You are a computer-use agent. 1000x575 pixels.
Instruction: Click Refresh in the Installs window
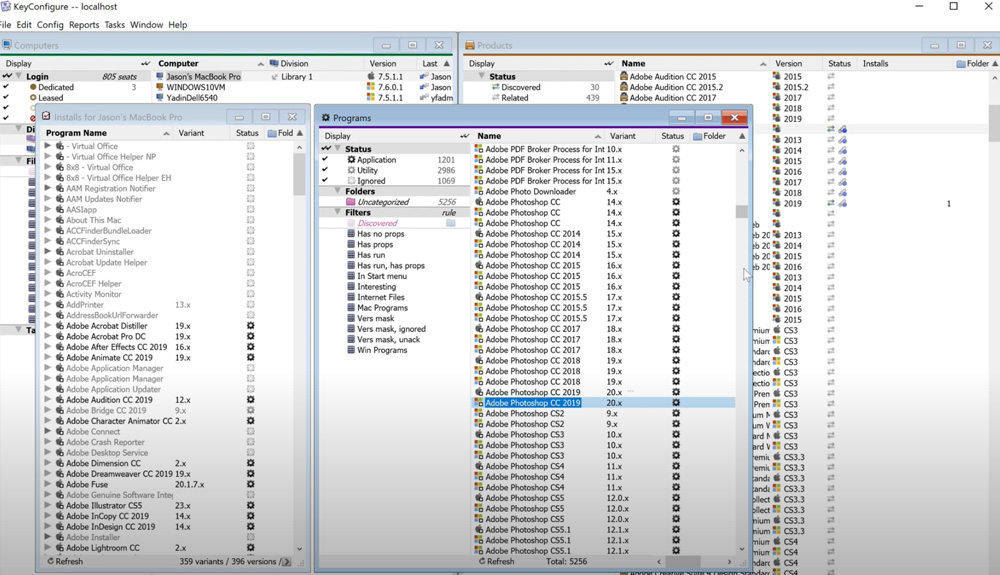tap(65, 562)
